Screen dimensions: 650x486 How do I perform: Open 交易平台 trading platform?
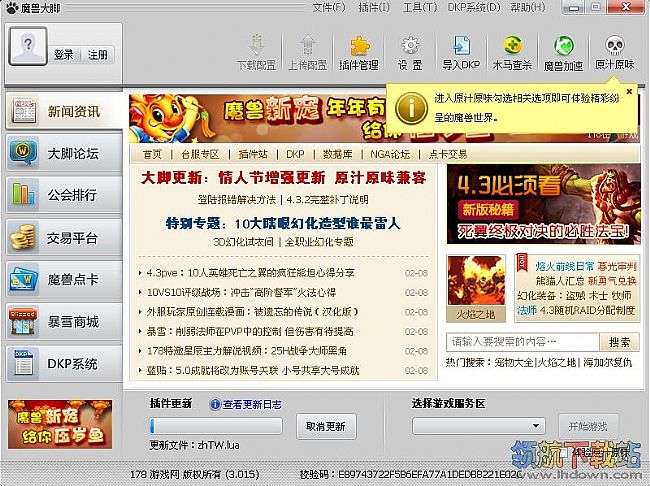64,238
